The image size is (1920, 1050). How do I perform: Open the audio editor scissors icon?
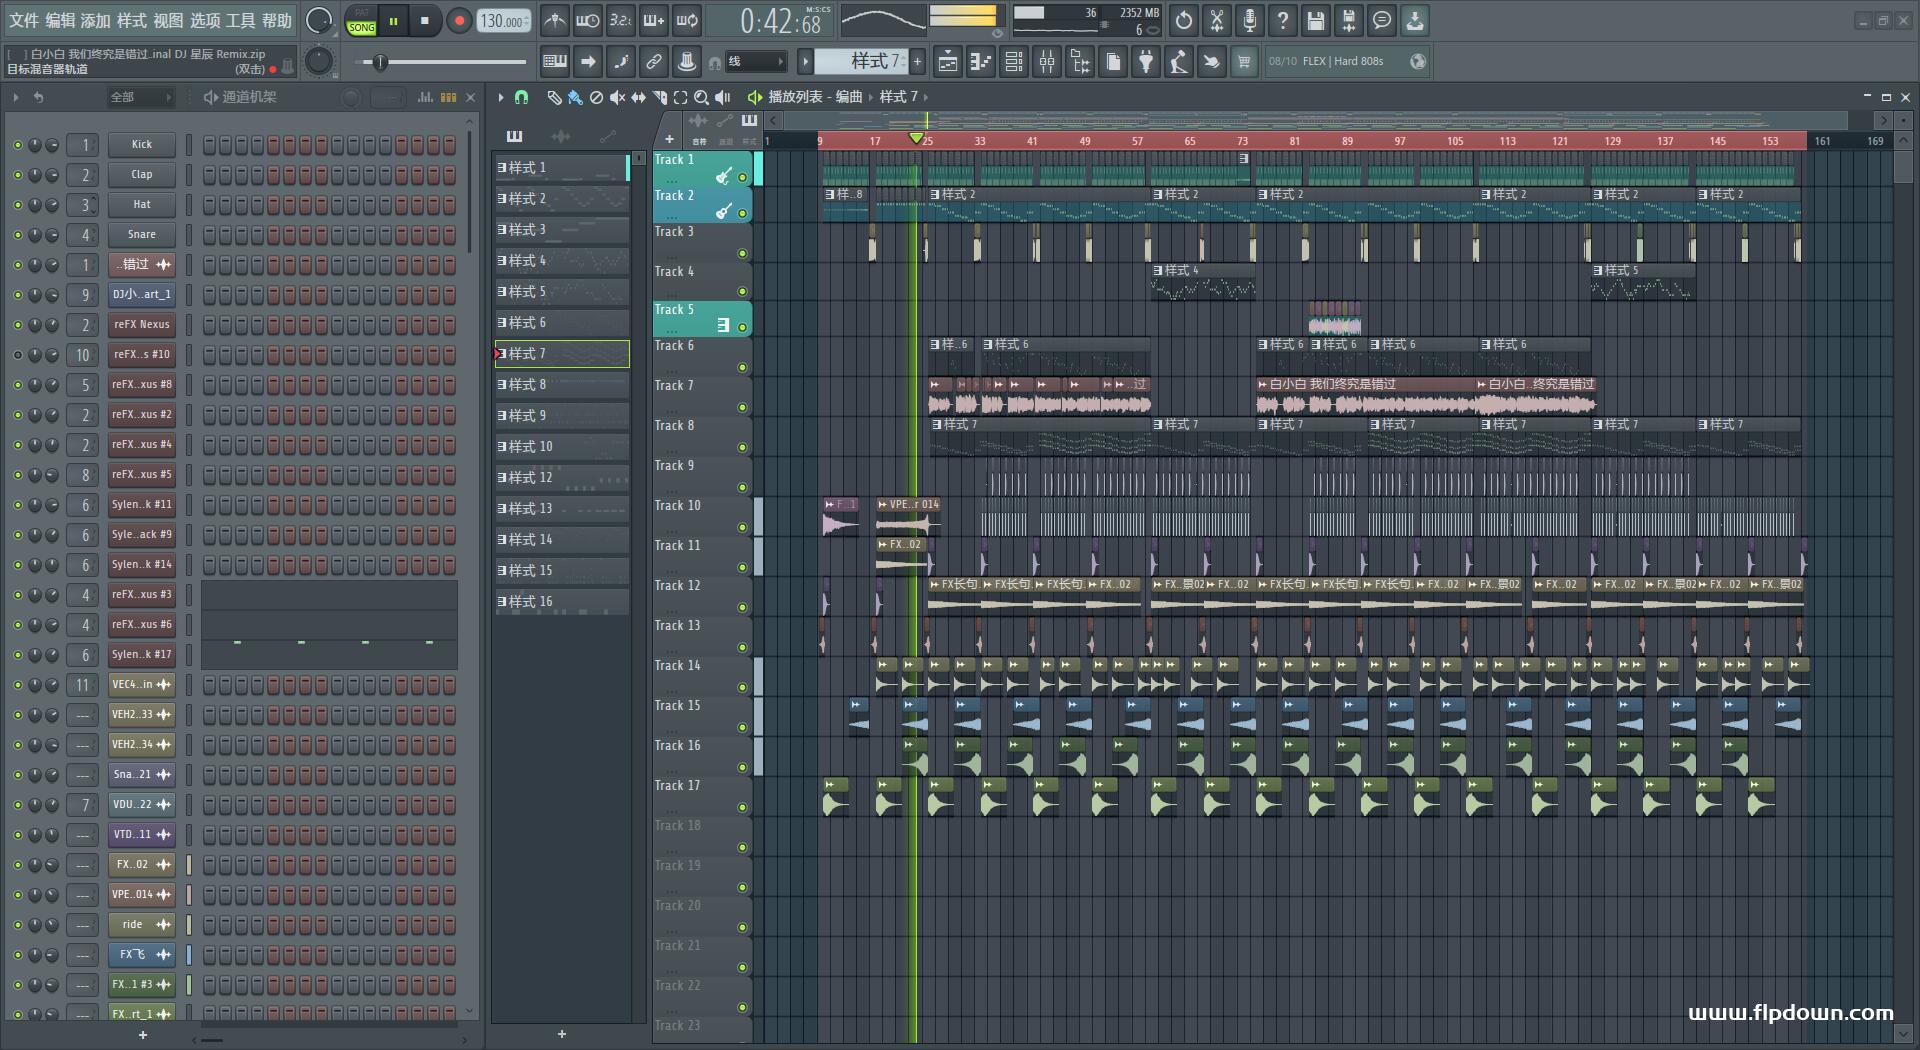(x=1217, y=20)
